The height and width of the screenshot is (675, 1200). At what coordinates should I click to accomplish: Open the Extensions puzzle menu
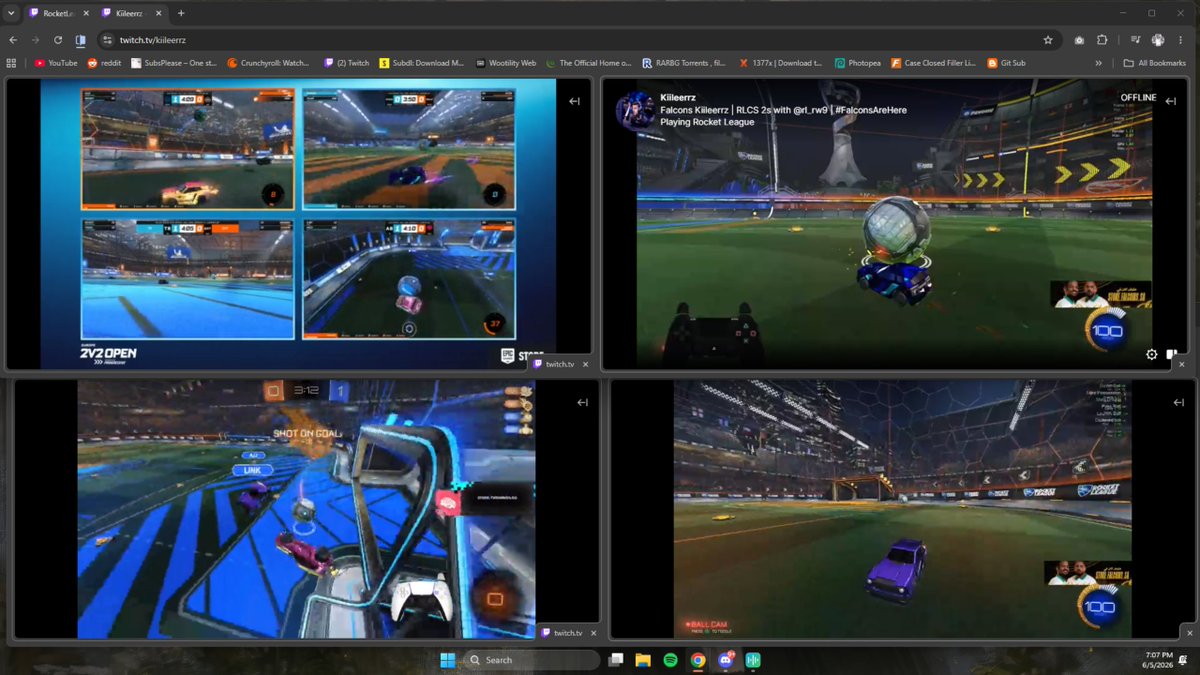1102,40
